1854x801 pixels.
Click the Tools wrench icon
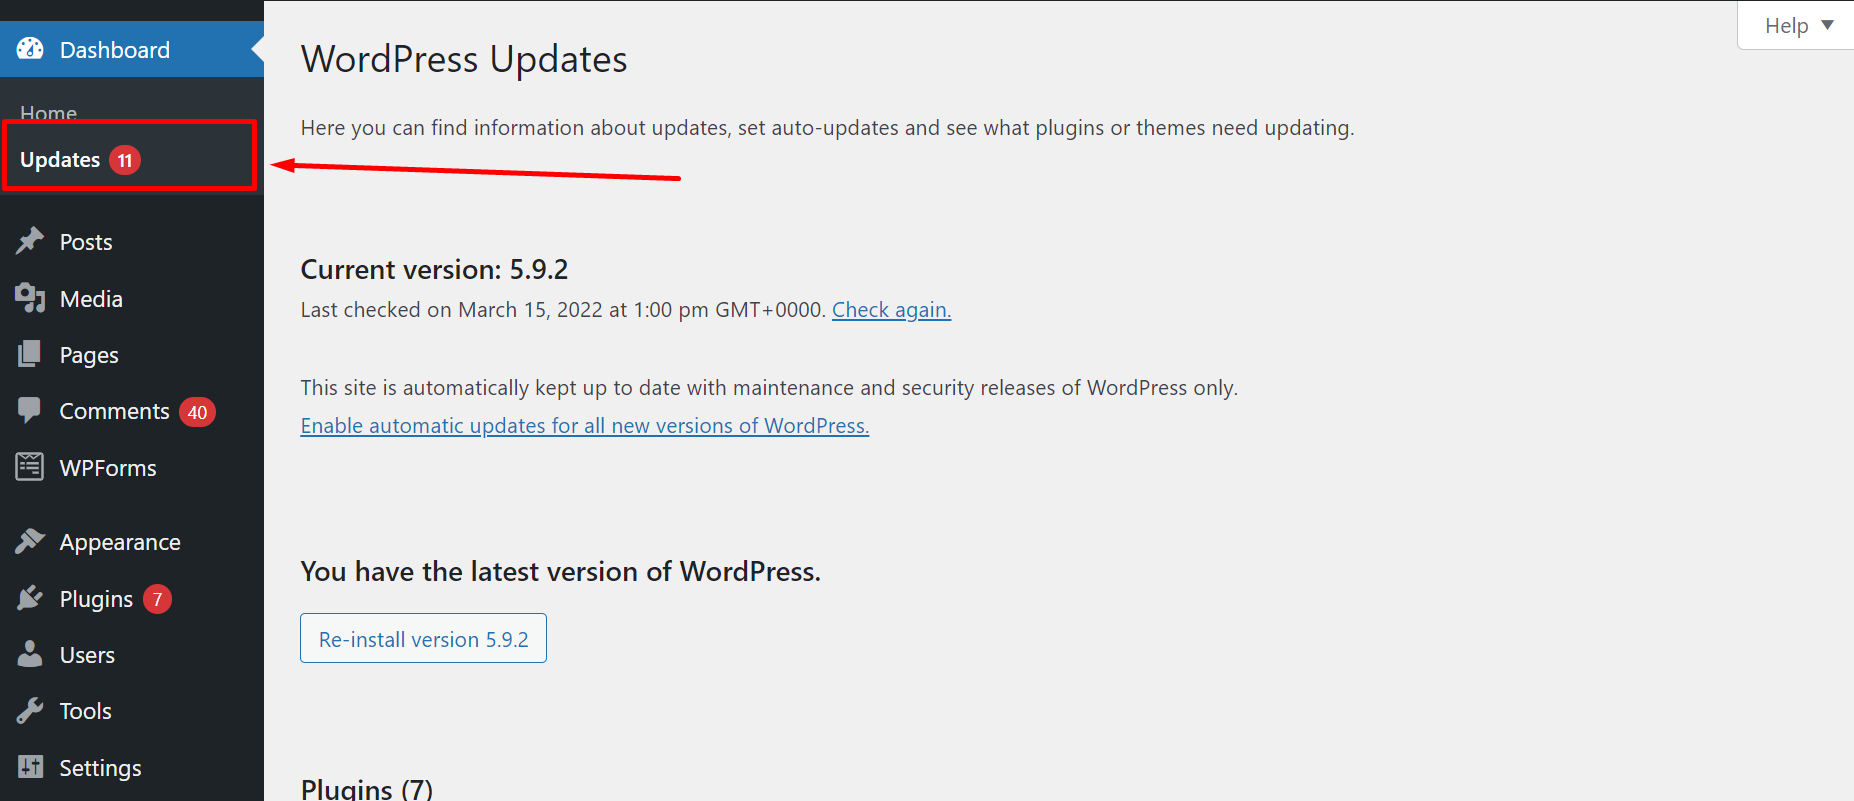[30, 710]
